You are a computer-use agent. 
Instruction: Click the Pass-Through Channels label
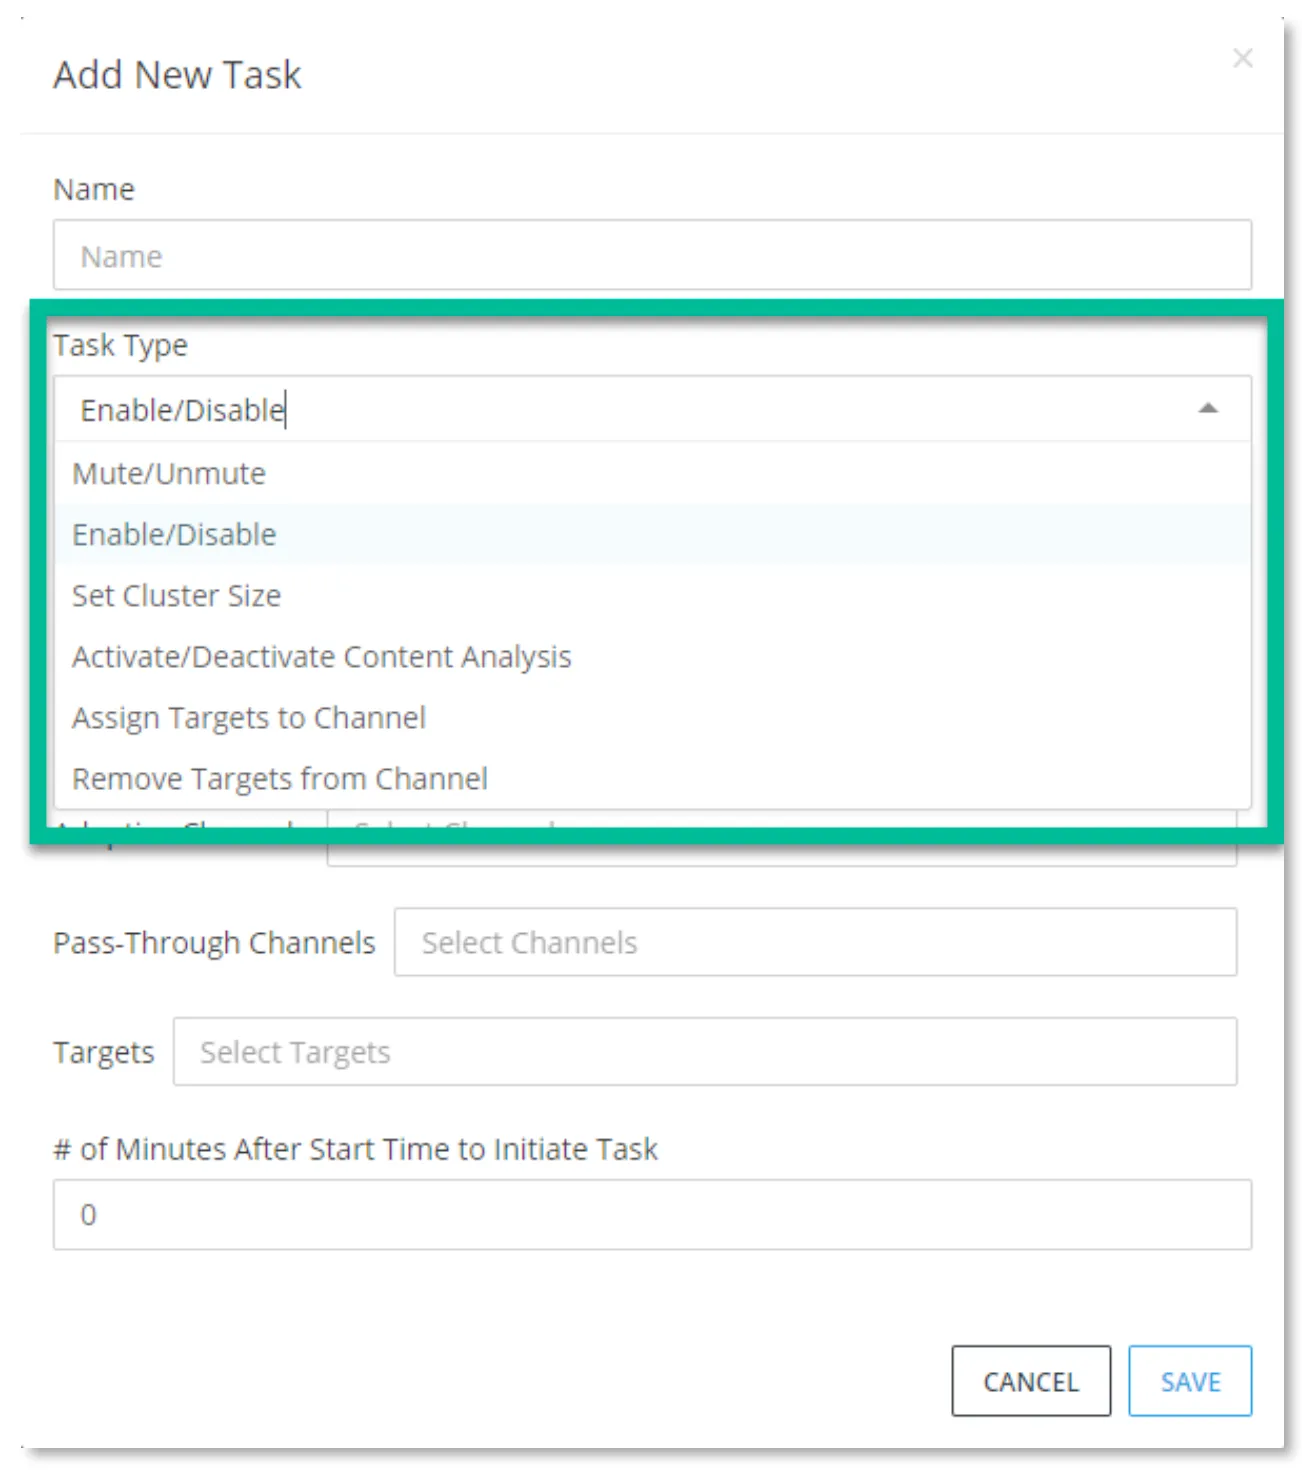pyautogui.click(x=214, y=942)
